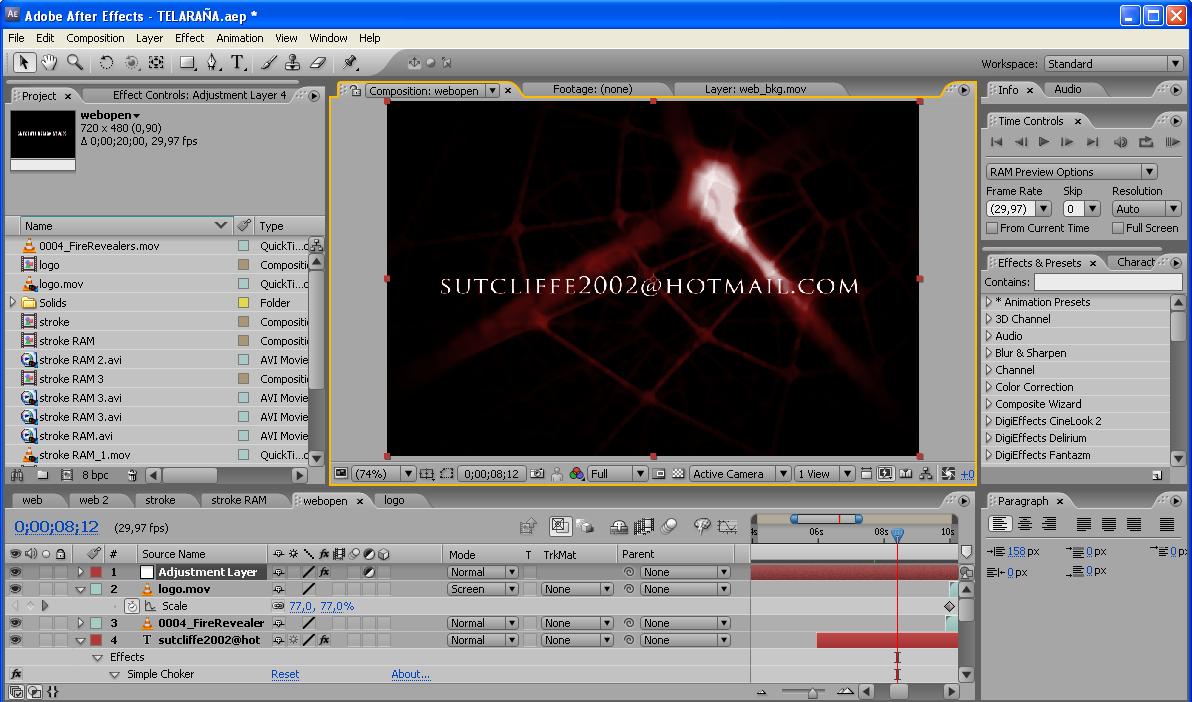The image size is (1192, 702).
Task: Click the Play button in Time Controls
Action: tap(1044, 141)
